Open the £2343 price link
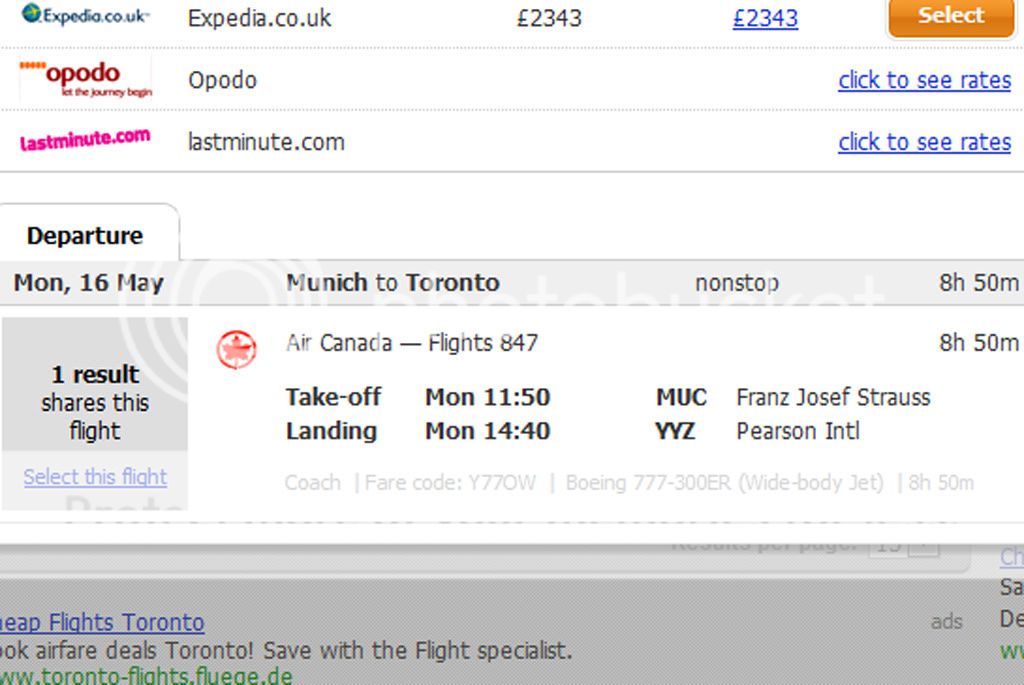Viewport: 1024px width, 685px height. pos(765,18)
